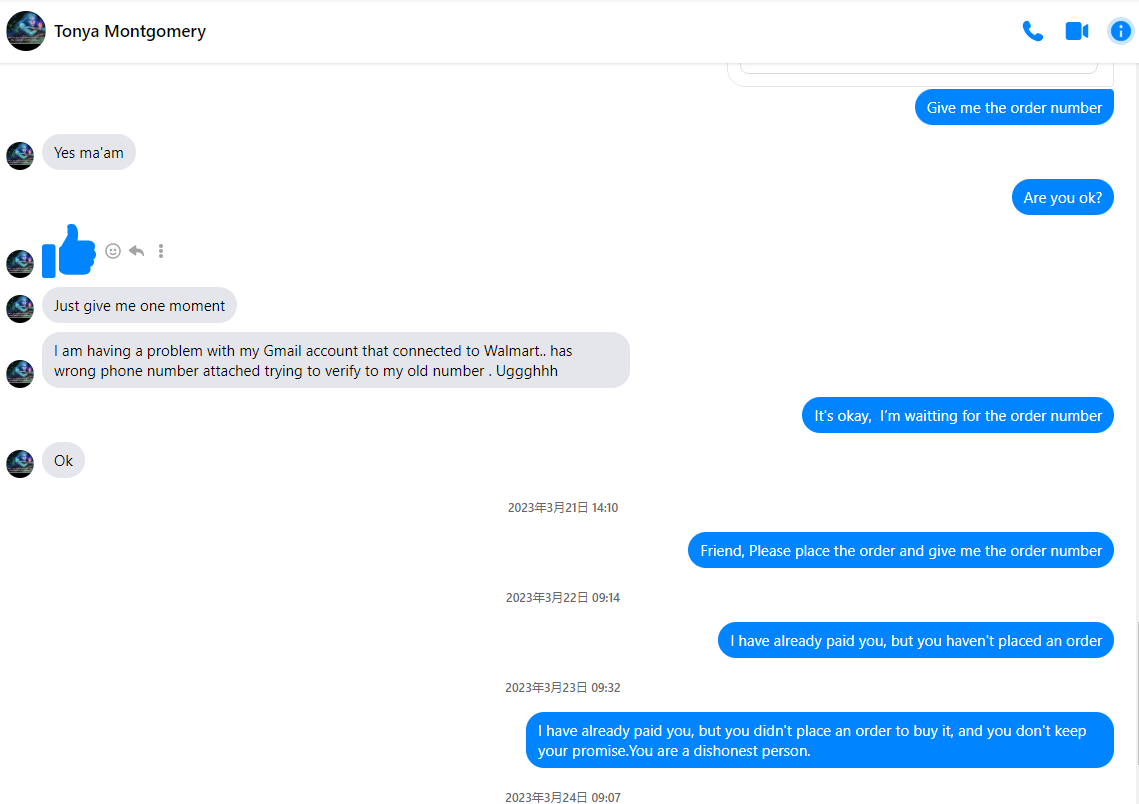This screenshot has width=1139, height=804.
Task: Select the "Give me the order number" bubble
Action: click(x=1014, y=108)
